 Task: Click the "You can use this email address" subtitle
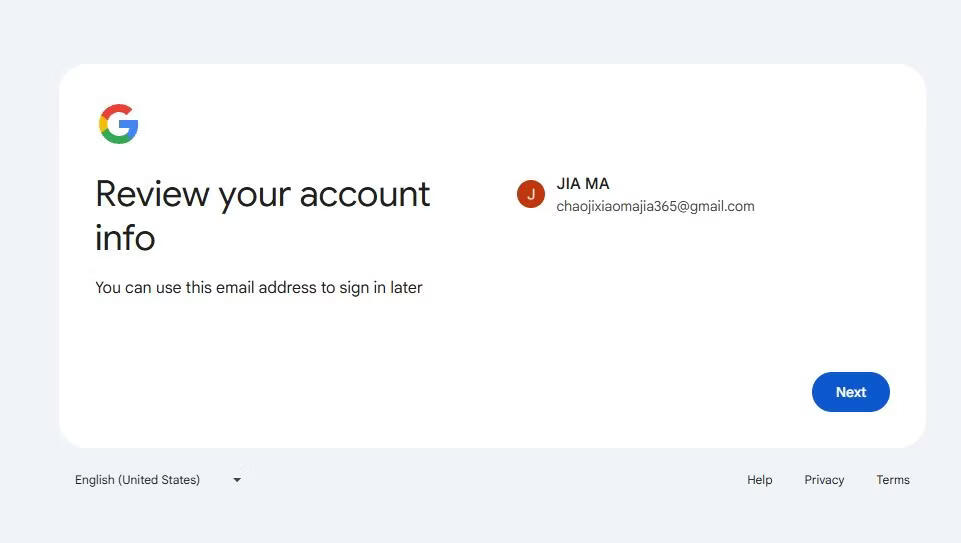pos(258,288)
